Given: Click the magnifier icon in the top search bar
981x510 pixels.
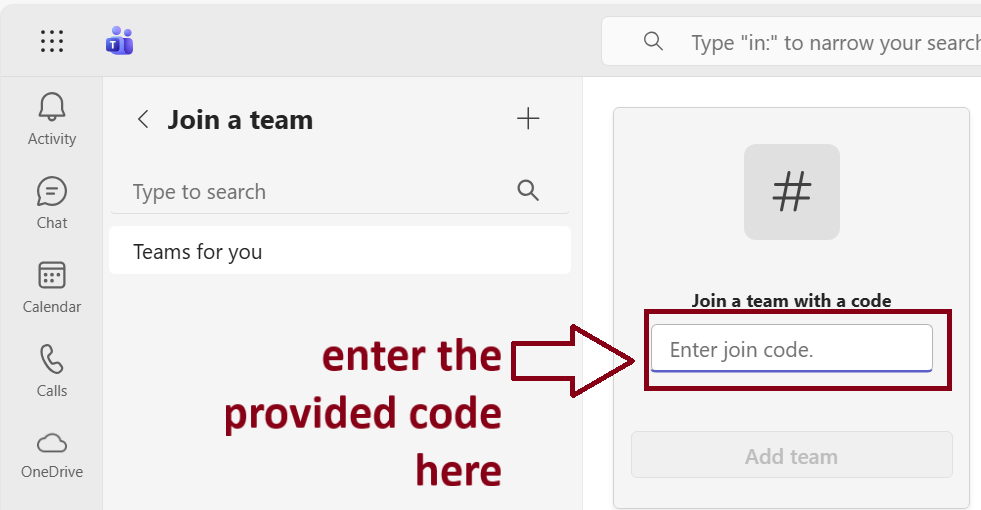Looking at the screenshot, I should 653,41.
